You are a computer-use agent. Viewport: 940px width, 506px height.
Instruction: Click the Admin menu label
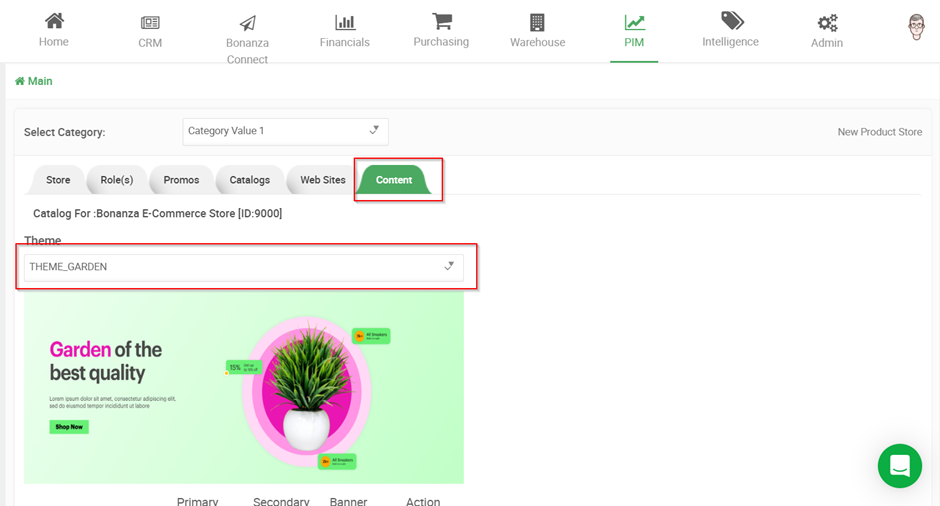(x=827, y=43)
